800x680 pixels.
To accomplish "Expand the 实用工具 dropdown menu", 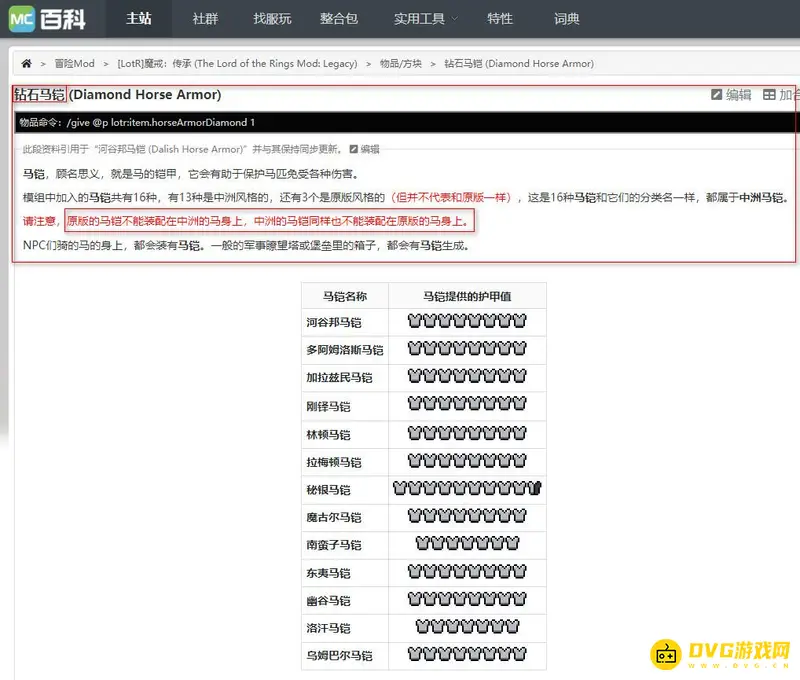I will coord(426,19).
